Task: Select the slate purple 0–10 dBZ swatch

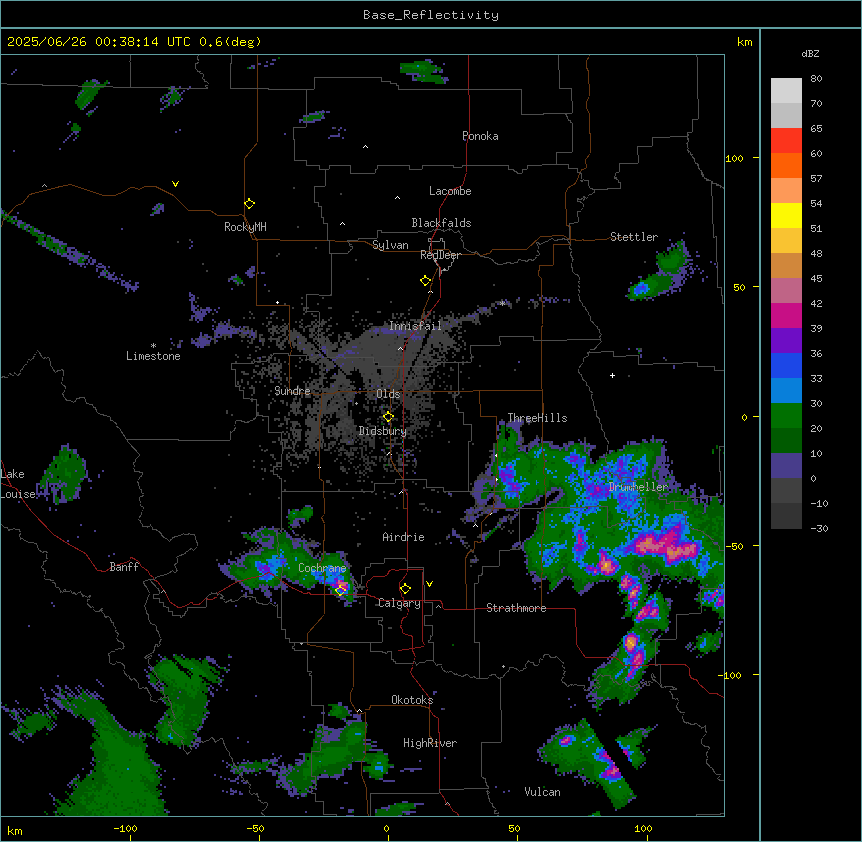Action: [786, 466]
